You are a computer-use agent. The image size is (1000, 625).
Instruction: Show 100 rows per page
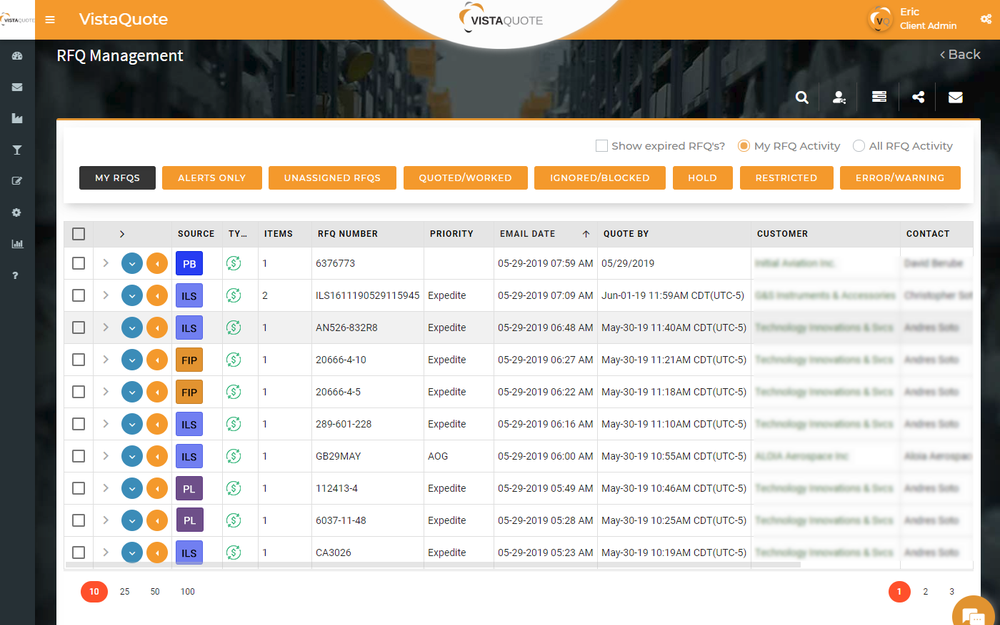188,592
